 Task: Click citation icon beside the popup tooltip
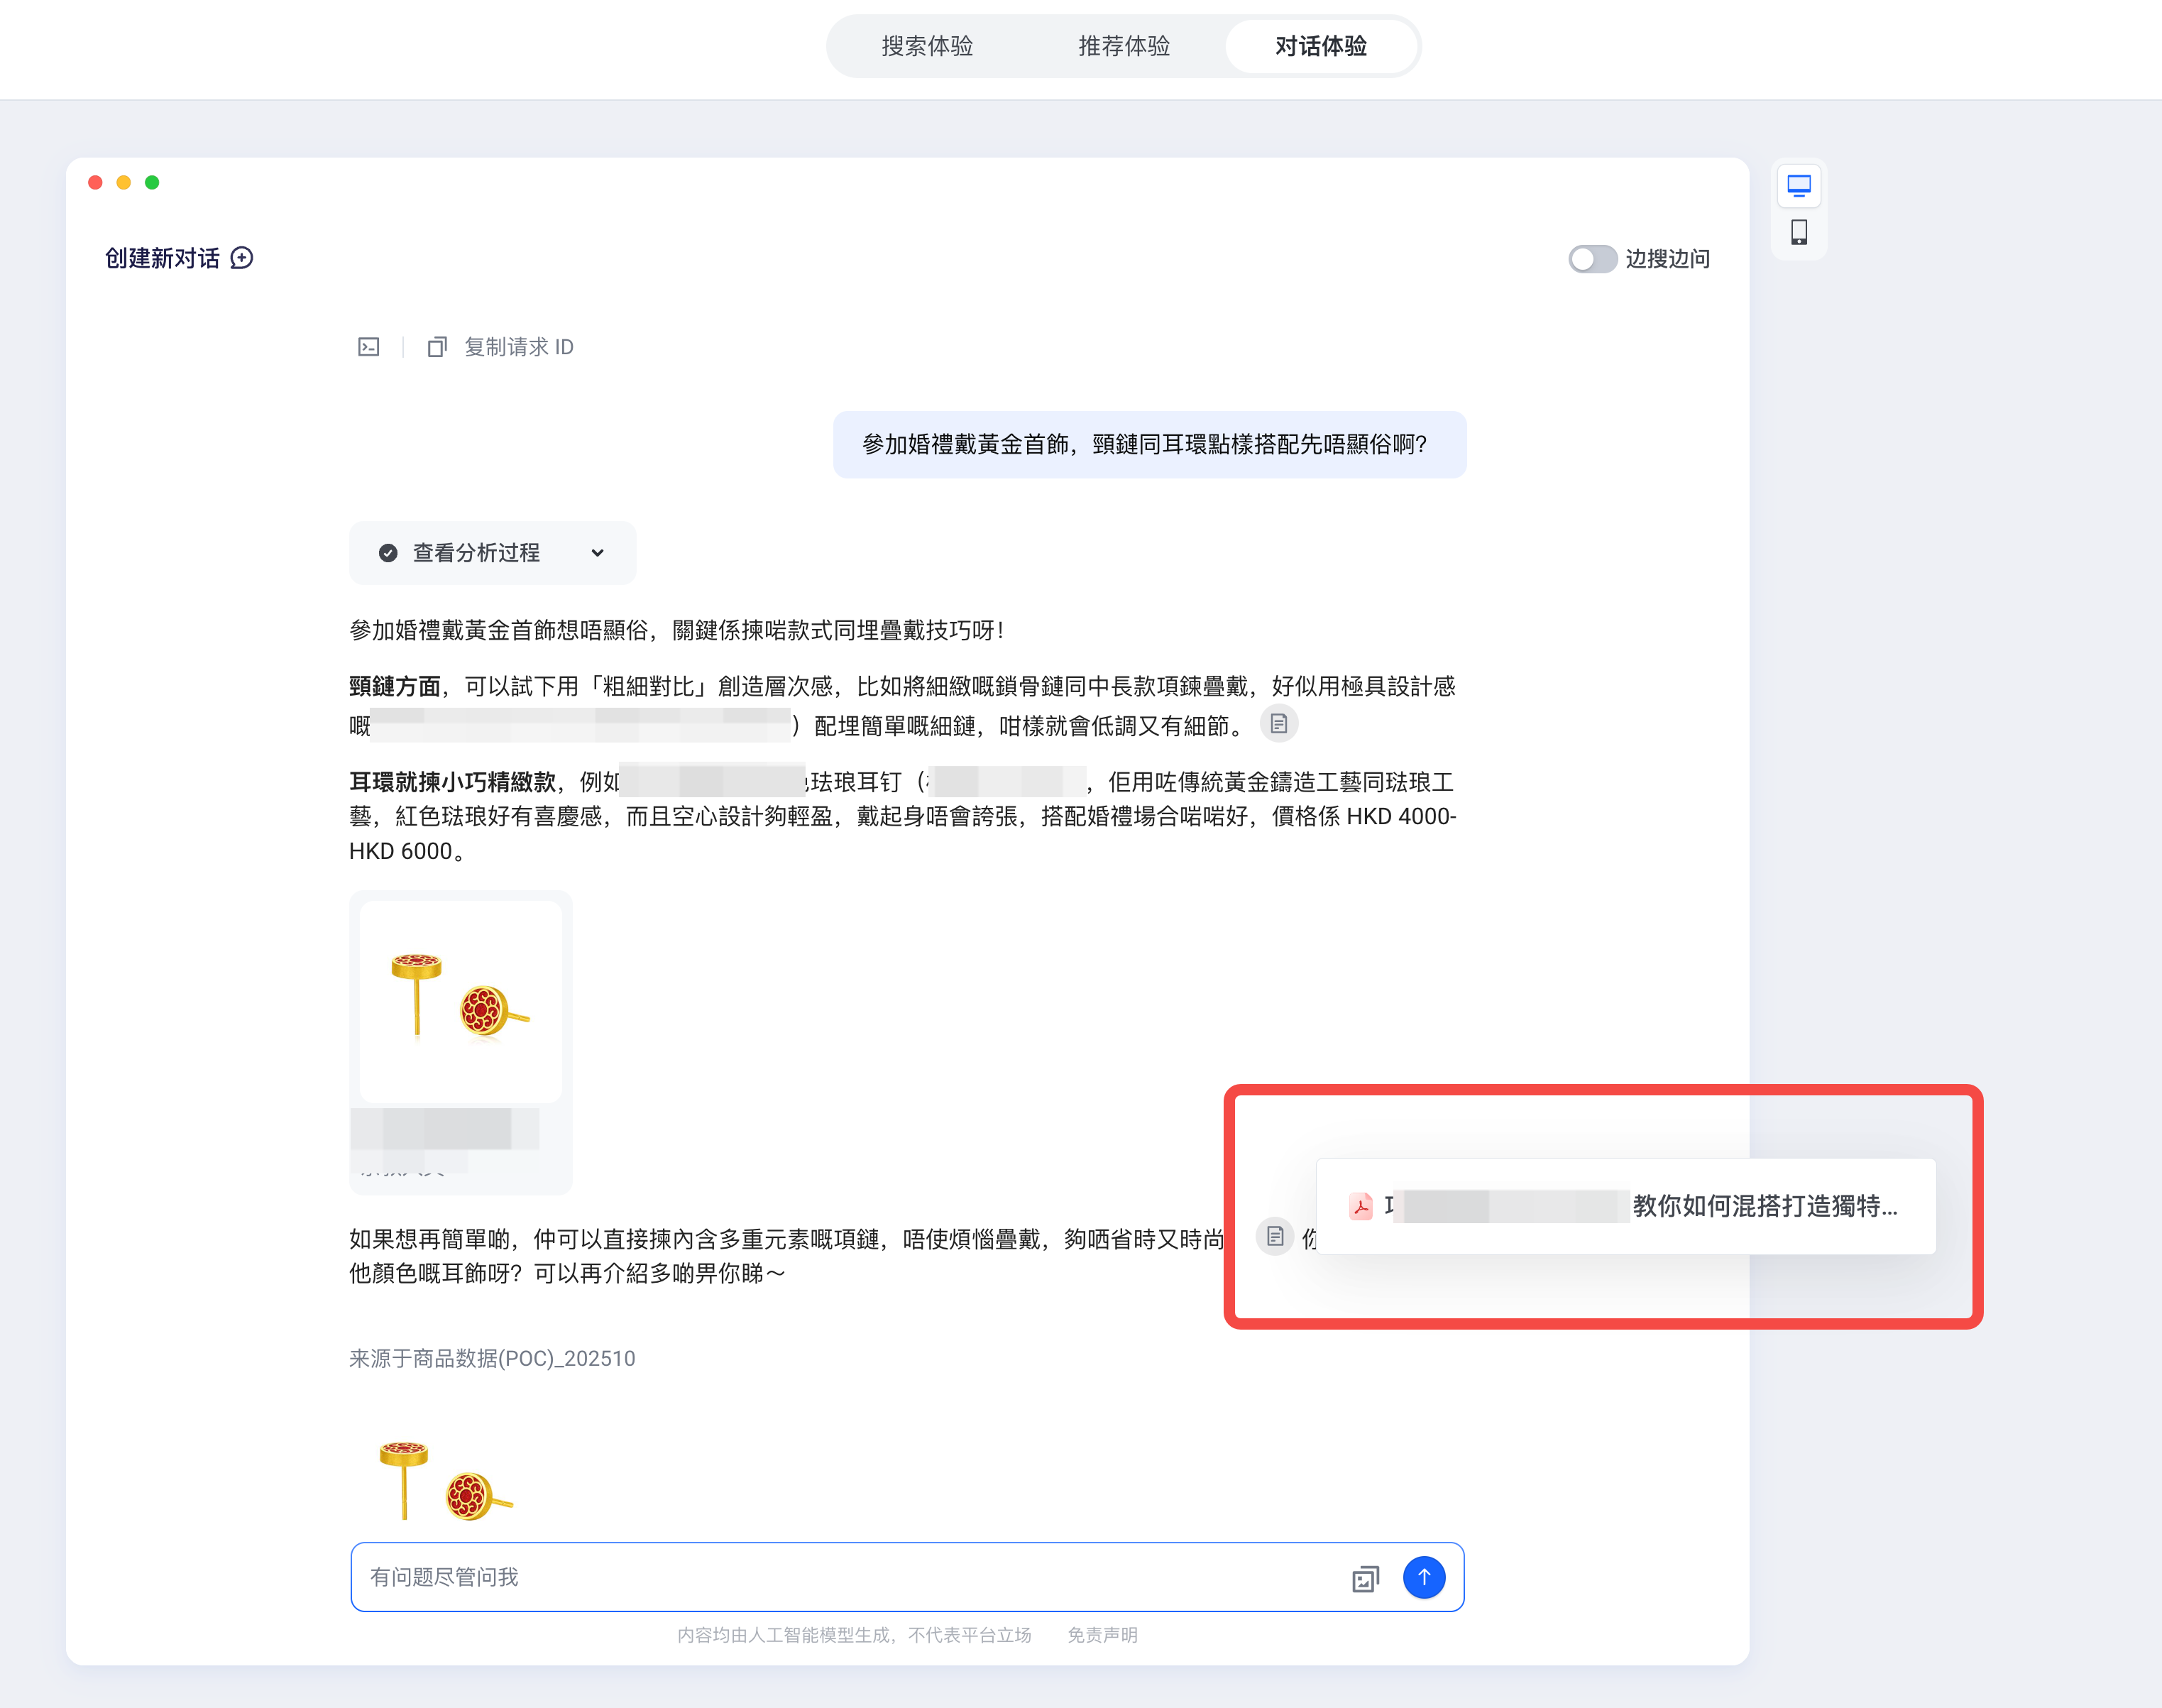point(1275,1237)
